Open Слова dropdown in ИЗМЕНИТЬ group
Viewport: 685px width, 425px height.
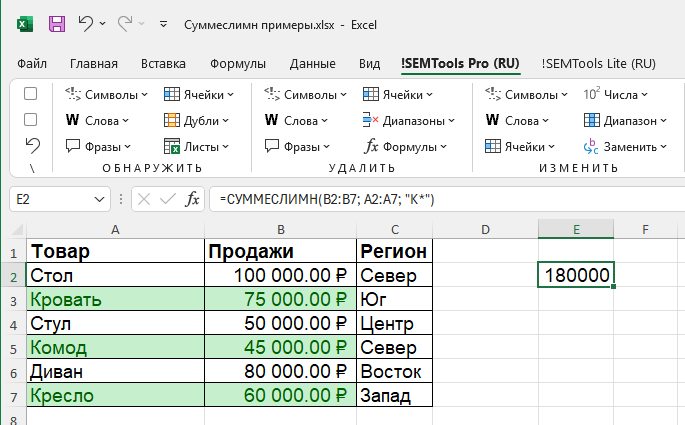[517, 120]
